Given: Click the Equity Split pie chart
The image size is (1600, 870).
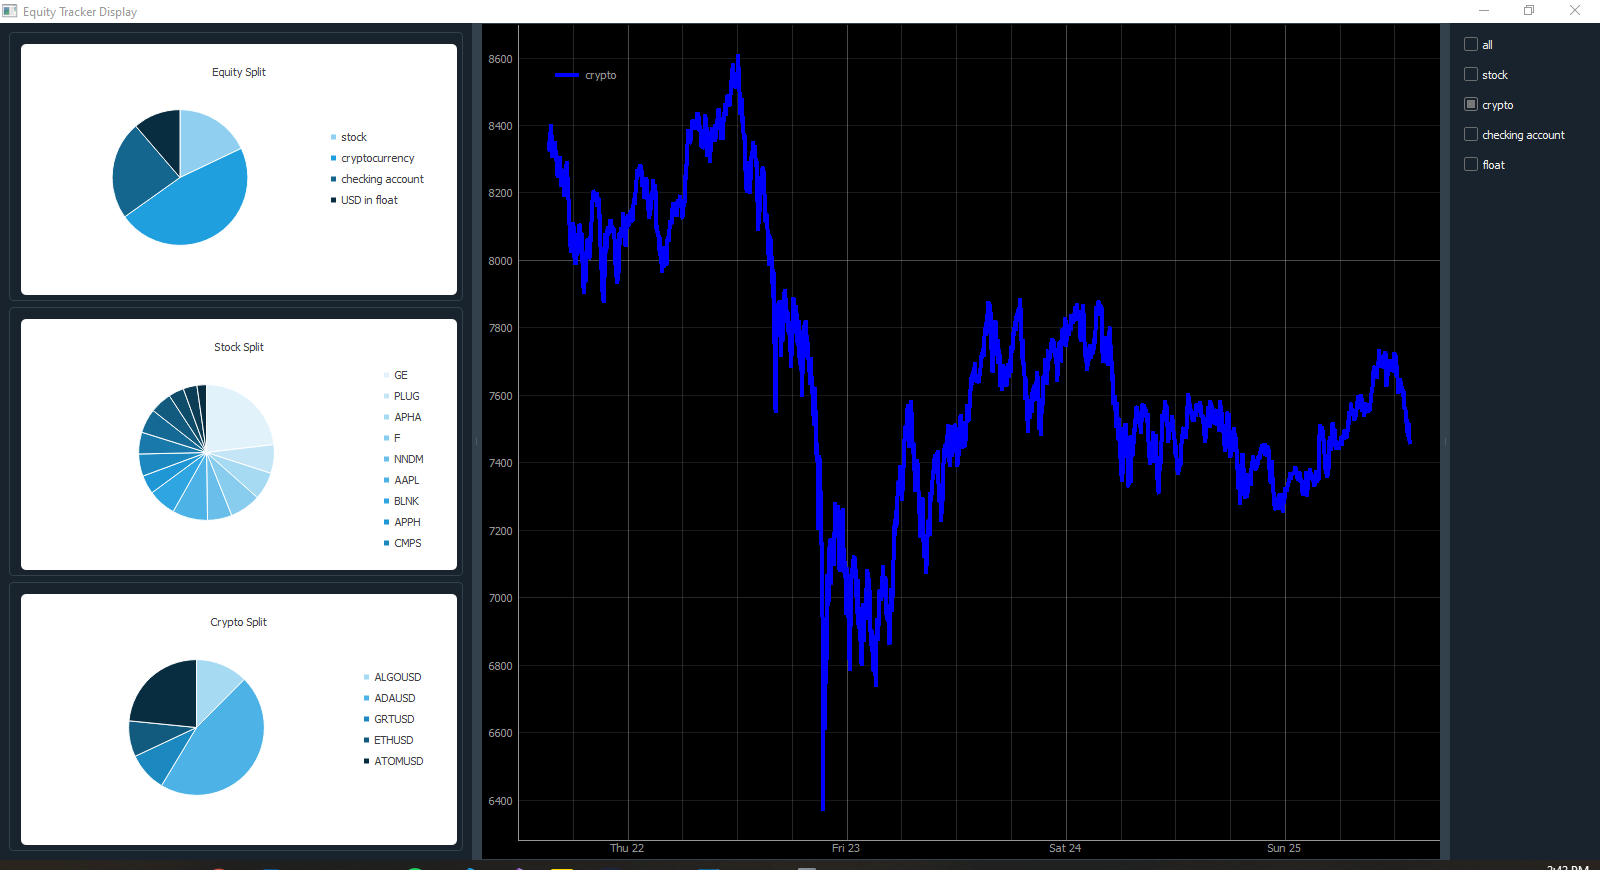Looking at the screenshot, I should click(180, 177).
